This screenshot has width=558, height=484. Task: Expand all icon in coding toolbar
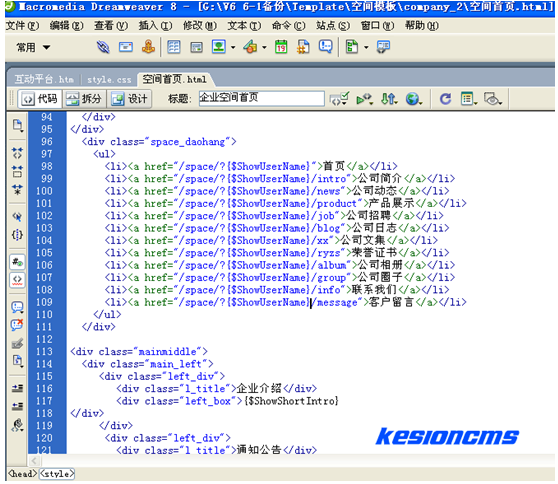point(17,189)
